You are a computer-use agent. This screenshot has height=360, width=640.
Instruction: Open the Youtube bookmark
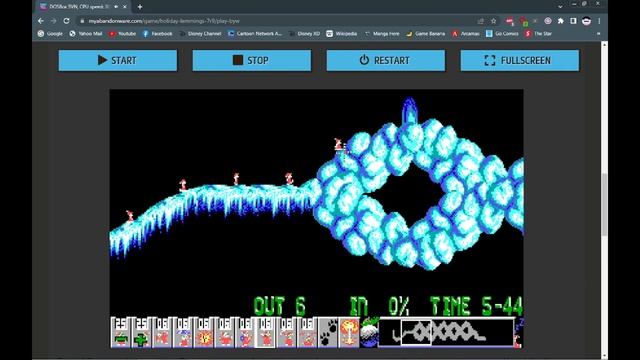pyautogui.click(x=122, y=33)
